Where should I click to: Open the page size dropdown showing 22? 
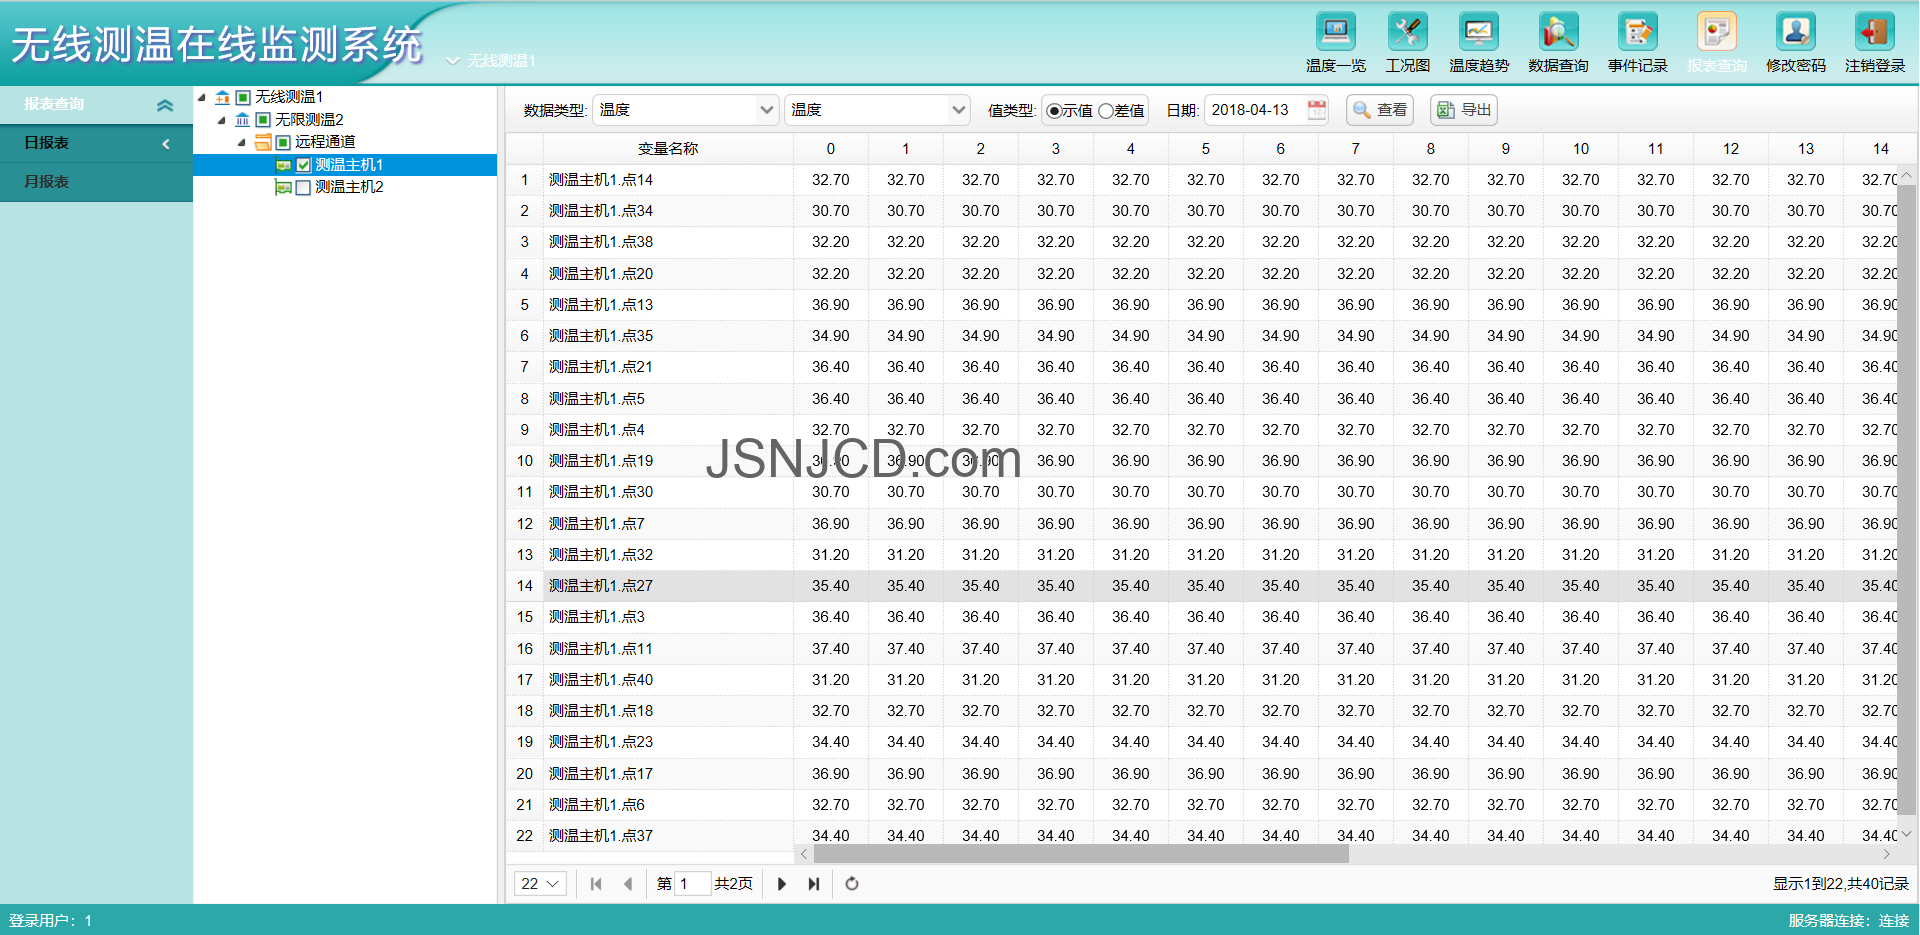click(540, 884)
